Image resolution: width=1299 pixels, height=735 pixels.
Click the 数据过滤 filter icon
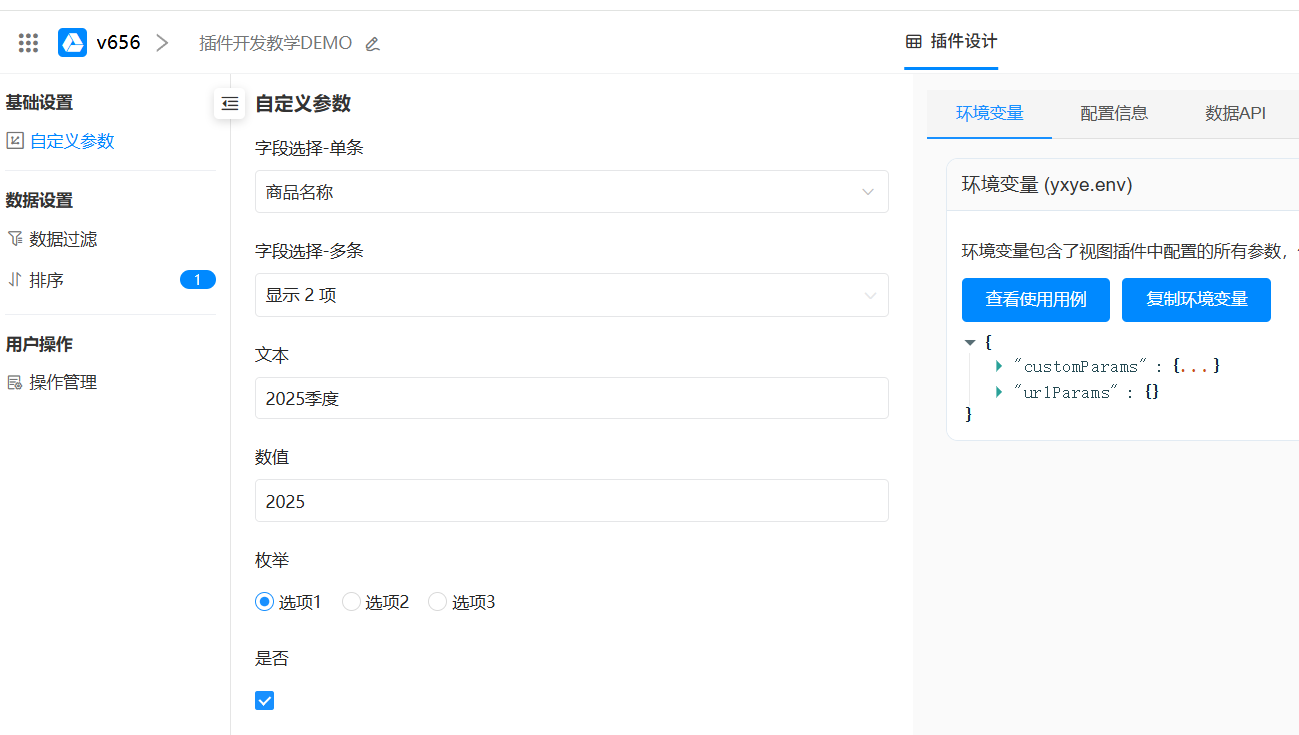15,239
